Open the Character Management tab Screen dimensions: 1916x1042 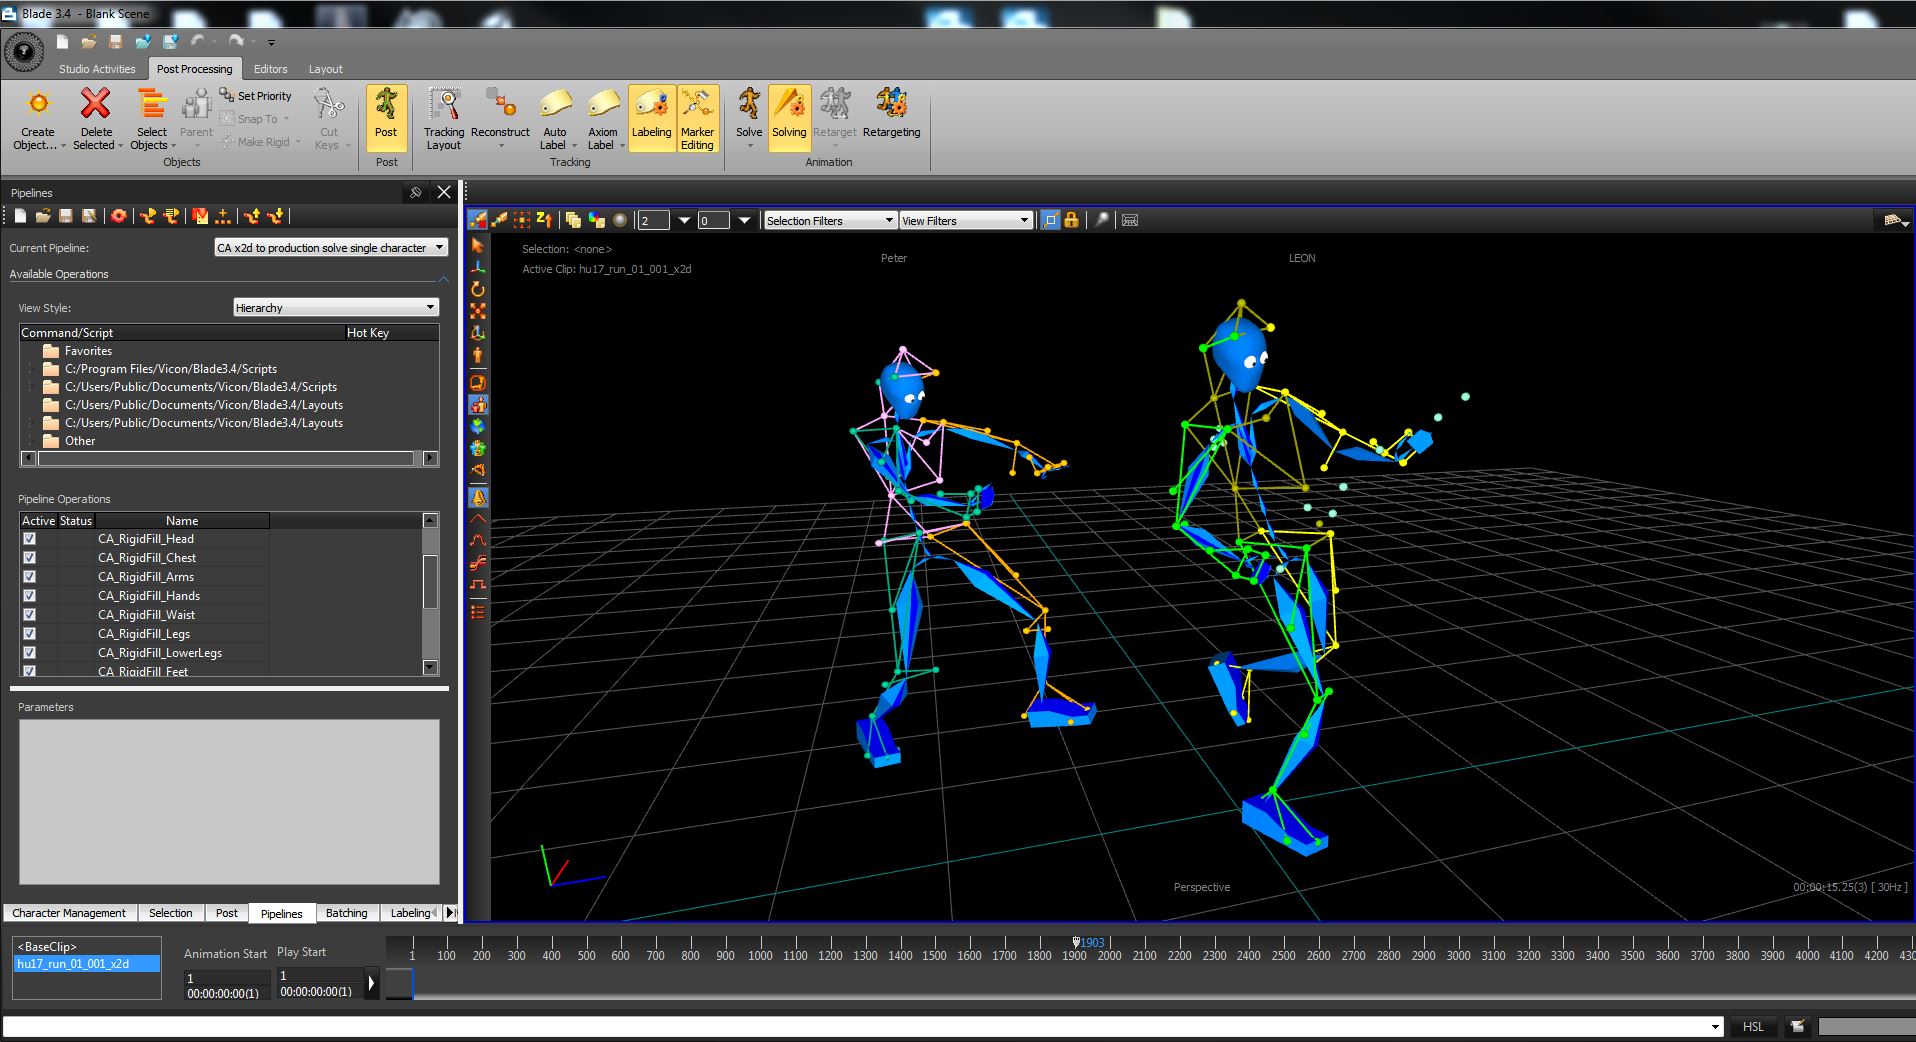pyautogui.click(x=69, y=913)
